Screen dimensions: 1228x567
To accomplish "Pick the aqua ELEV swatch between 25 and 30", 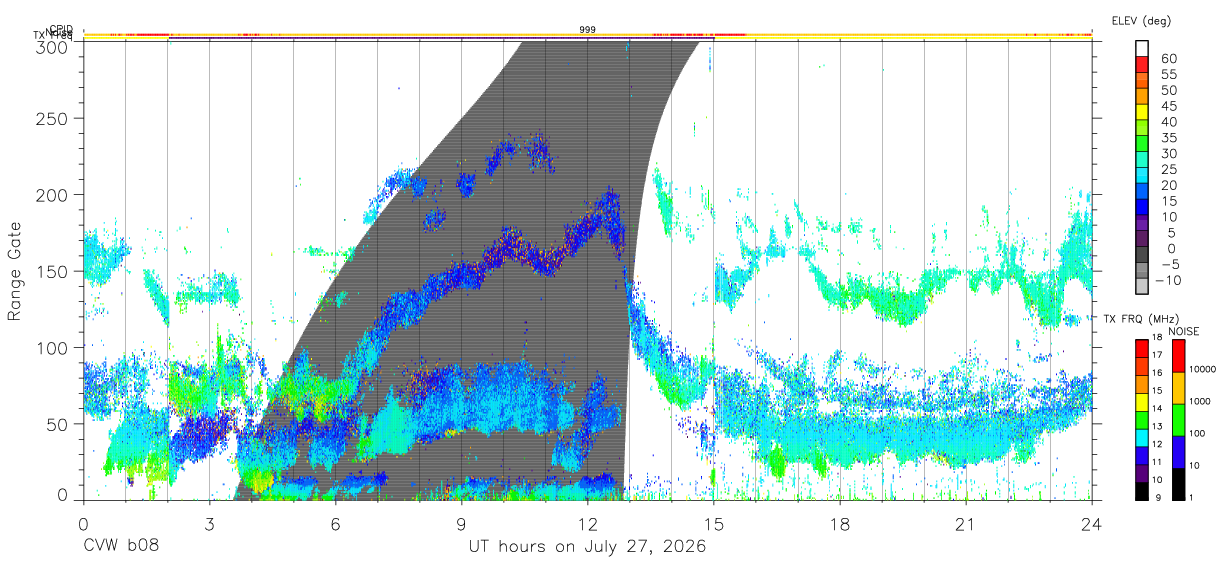I will 1142,159.
